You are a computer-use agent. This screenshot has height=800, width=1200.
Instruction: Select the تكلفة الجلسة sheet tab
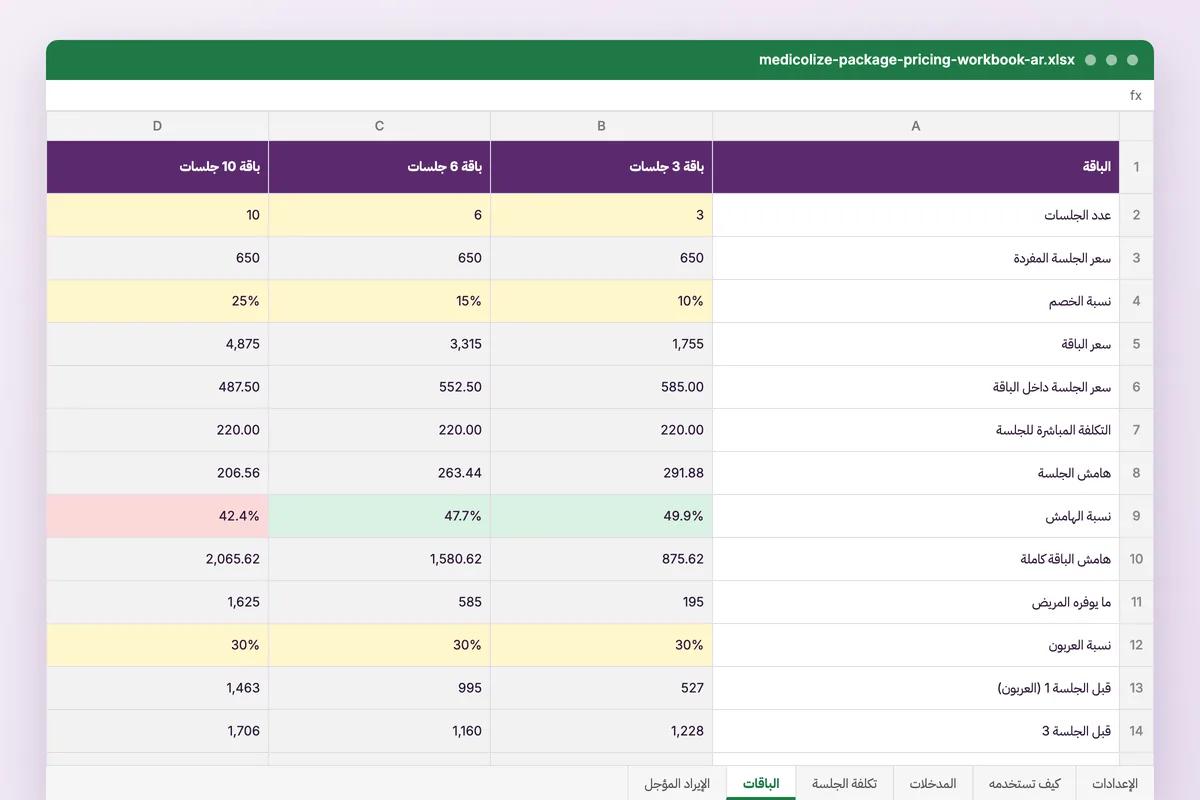845,783
